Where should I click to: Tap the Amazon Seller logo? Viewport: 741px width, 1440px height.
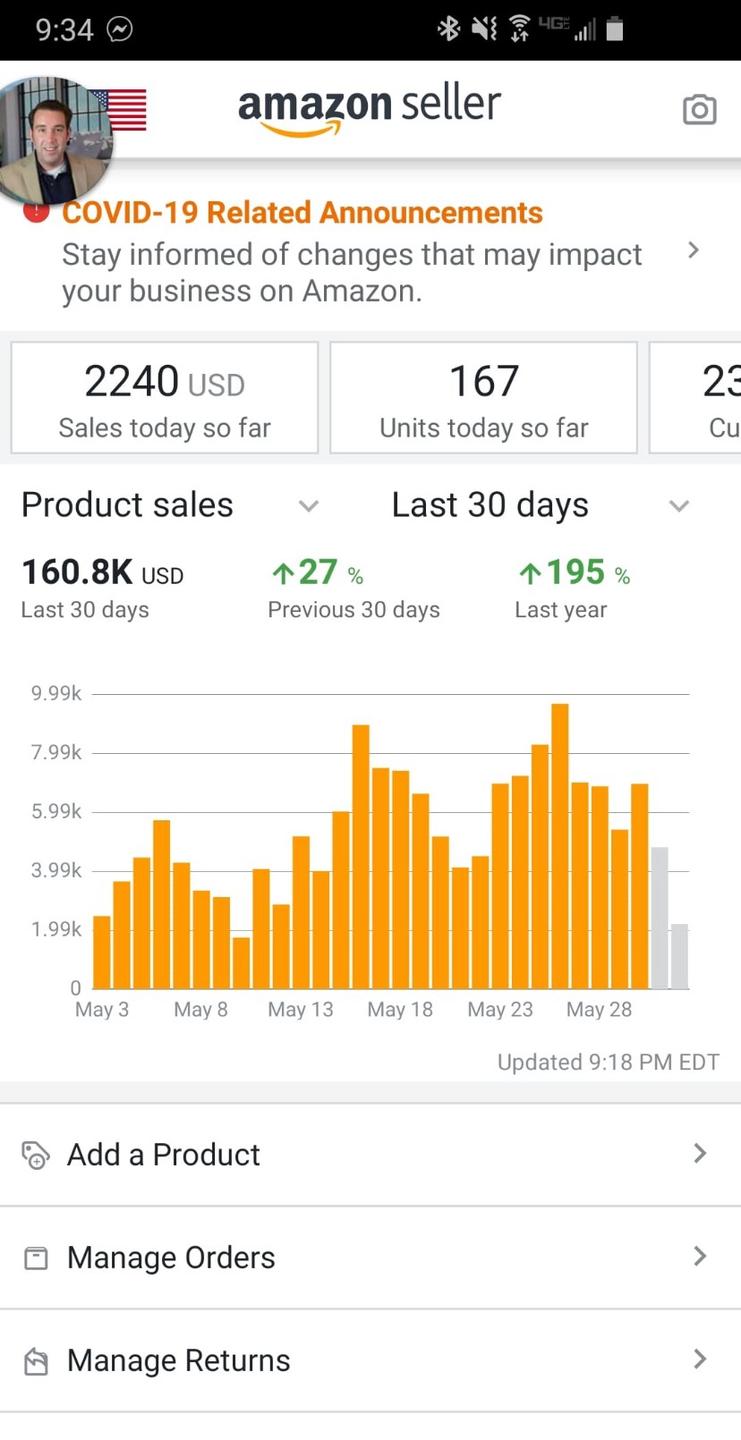point(369,108)
